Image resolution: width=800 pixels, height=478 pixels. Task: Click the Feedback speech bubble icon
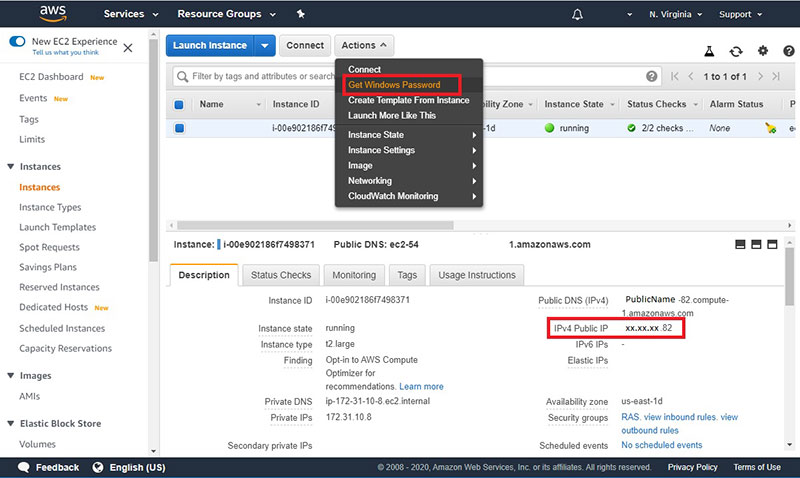(x=23, y=467)
